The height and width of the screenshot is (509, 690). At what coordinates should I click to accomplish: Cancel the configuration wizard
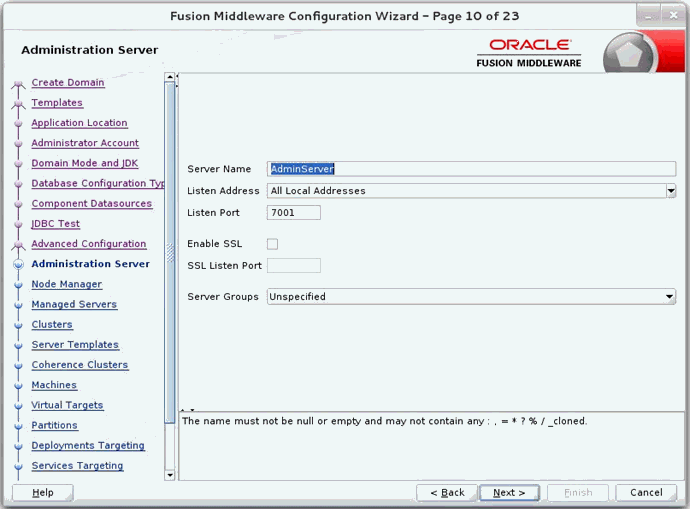[646, 493]
